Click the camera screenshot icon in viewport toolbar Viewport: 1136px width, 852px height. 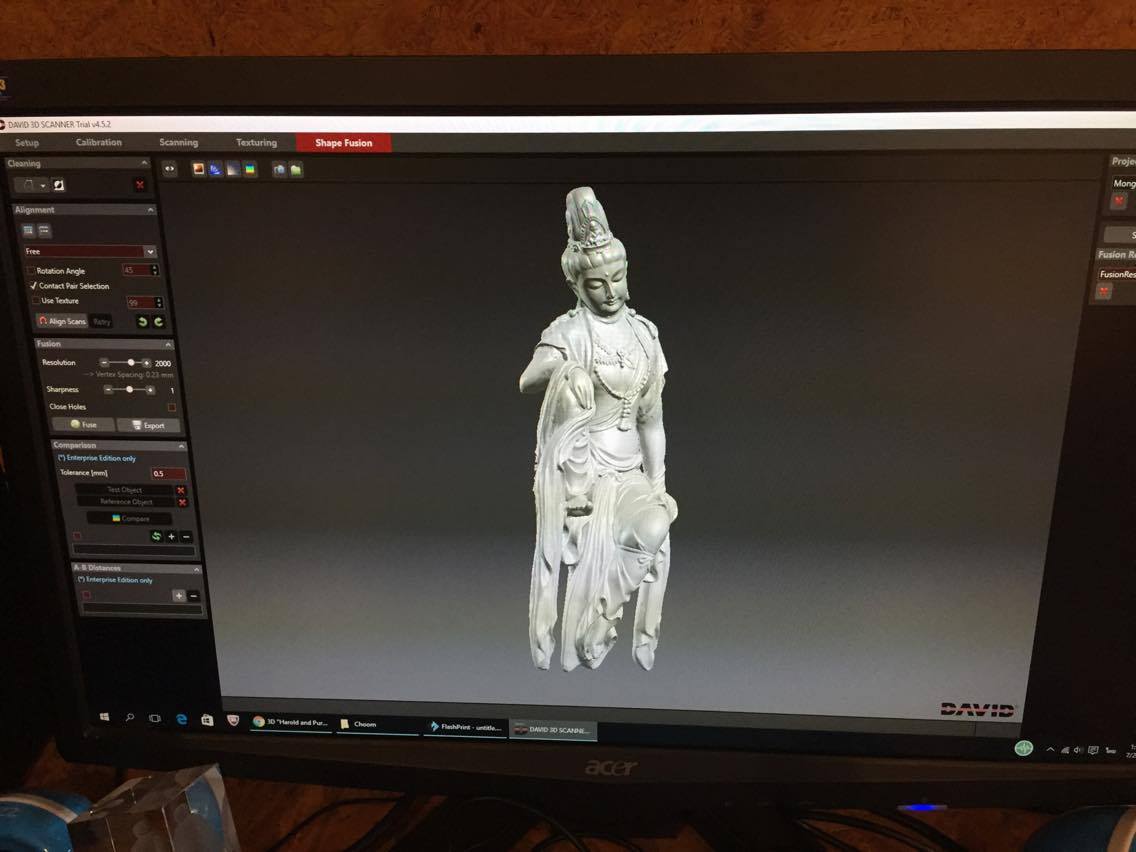pos(279,170)
